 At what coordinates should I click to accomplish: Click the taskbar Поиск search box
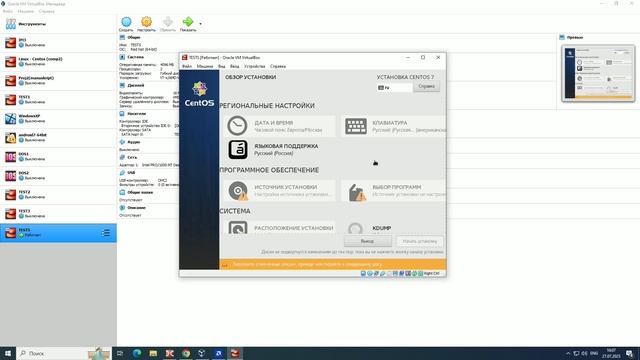tap(63, 353)
